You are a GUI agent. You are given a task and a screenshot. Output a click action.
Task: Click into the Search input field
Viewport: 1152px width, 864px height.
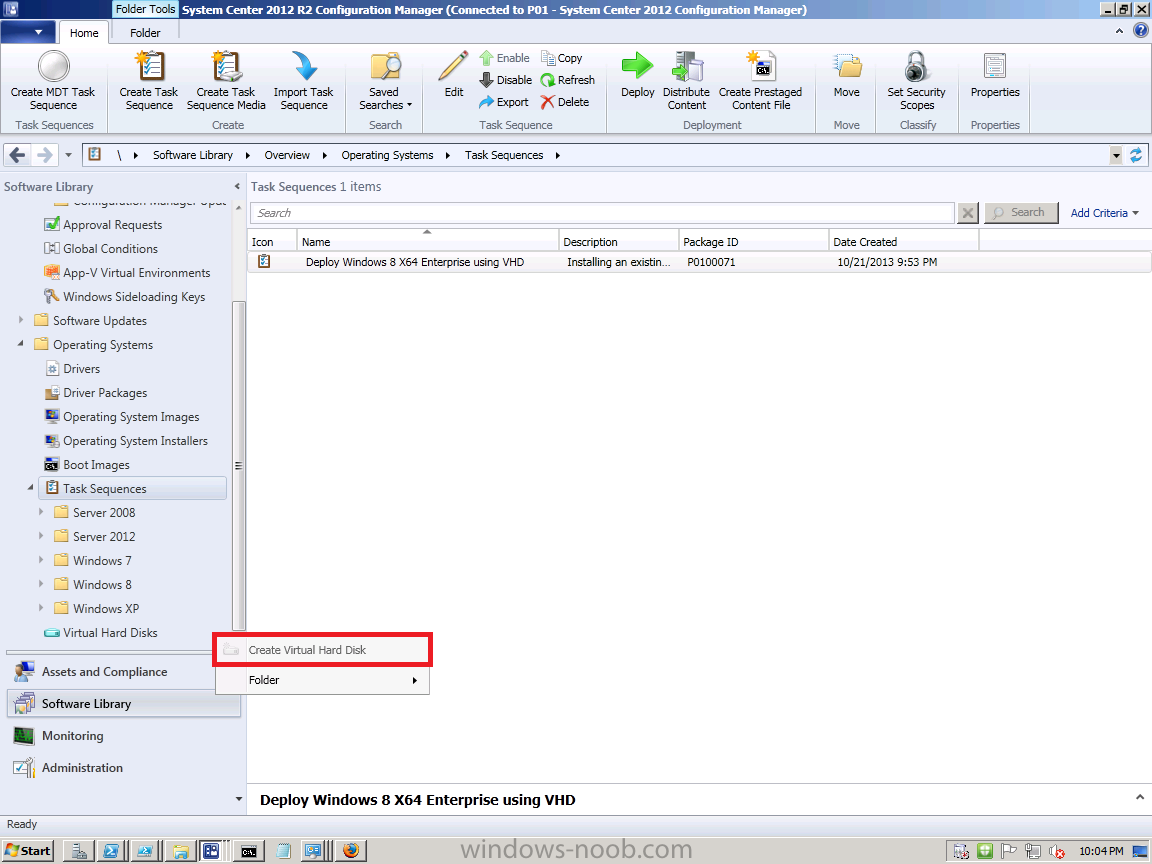point(602,213)
